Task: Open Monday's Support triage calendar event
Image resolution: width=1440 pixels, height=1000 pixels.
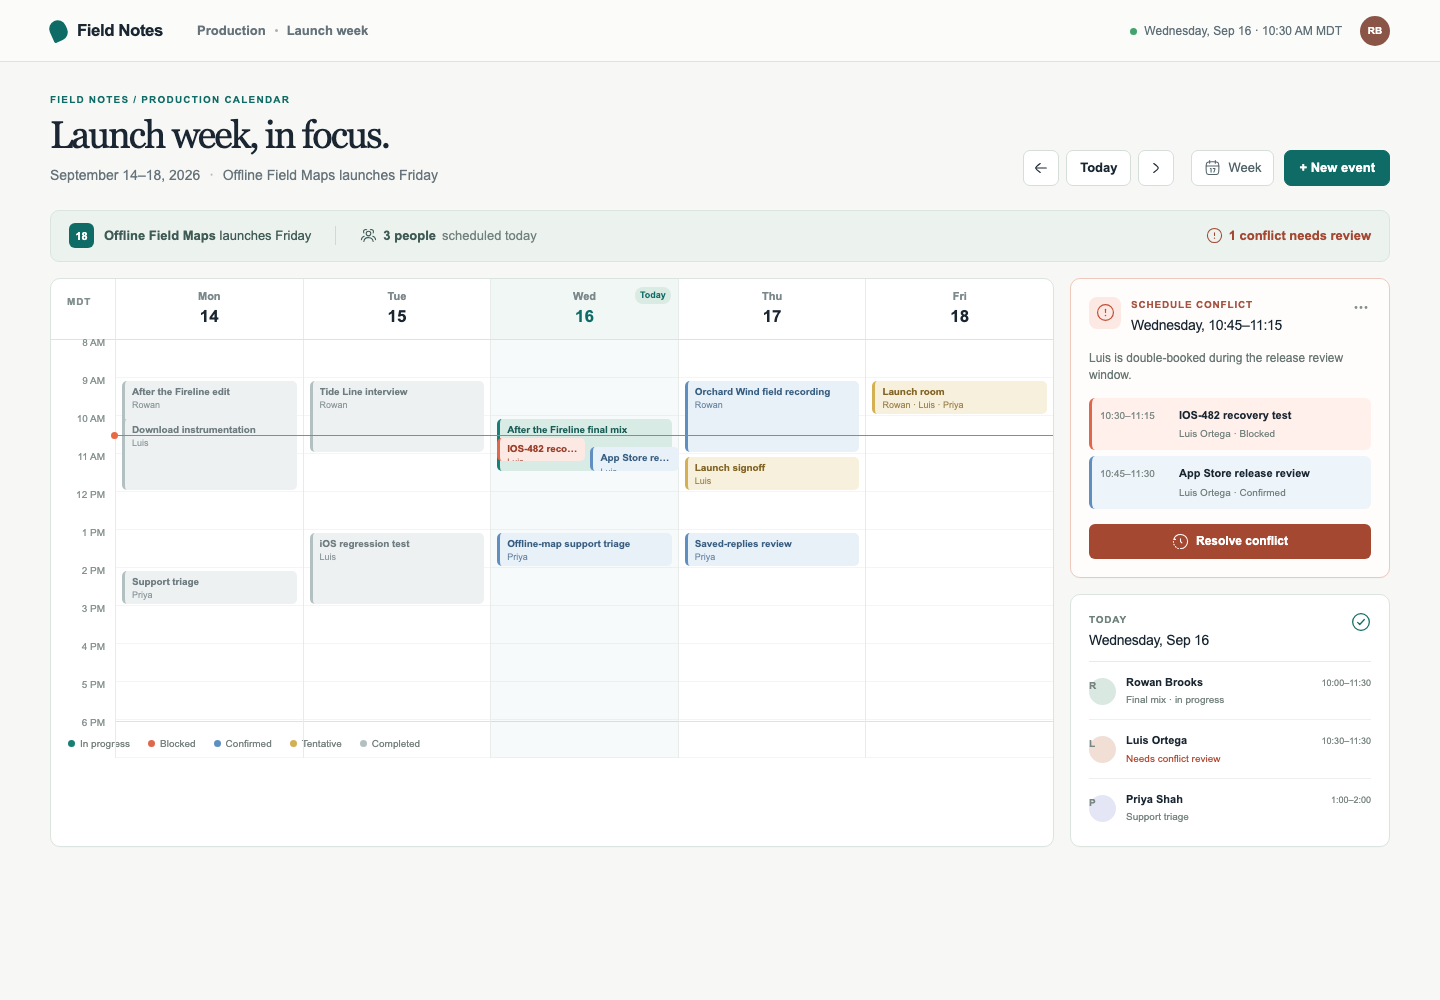Action: click(209, 587)
